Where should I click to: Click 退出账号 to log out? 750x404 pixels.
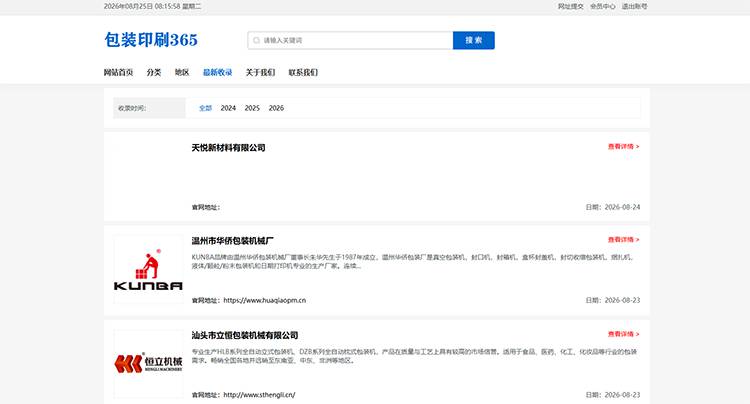tap(634, 7)
